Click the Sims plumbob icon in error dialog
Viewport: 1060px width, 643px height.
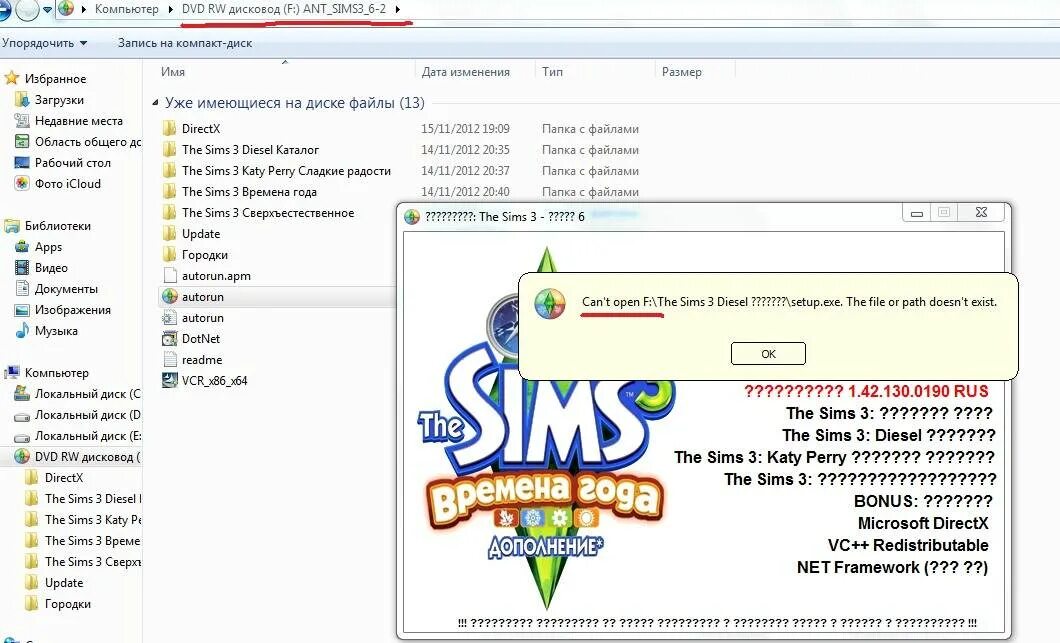(550, 304)
